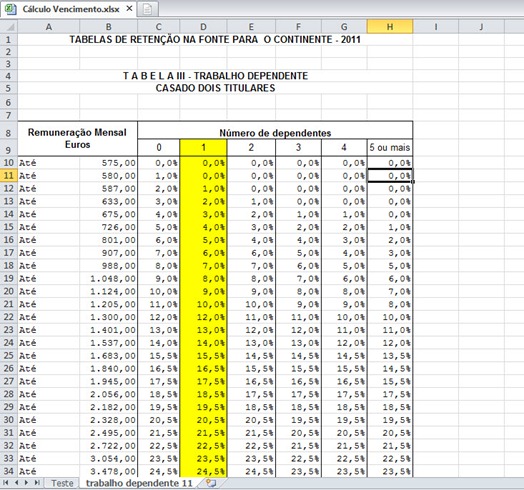Click the dependents 4 column label
Viewport: 524px width, 490px height.
(x=344, y=147)
